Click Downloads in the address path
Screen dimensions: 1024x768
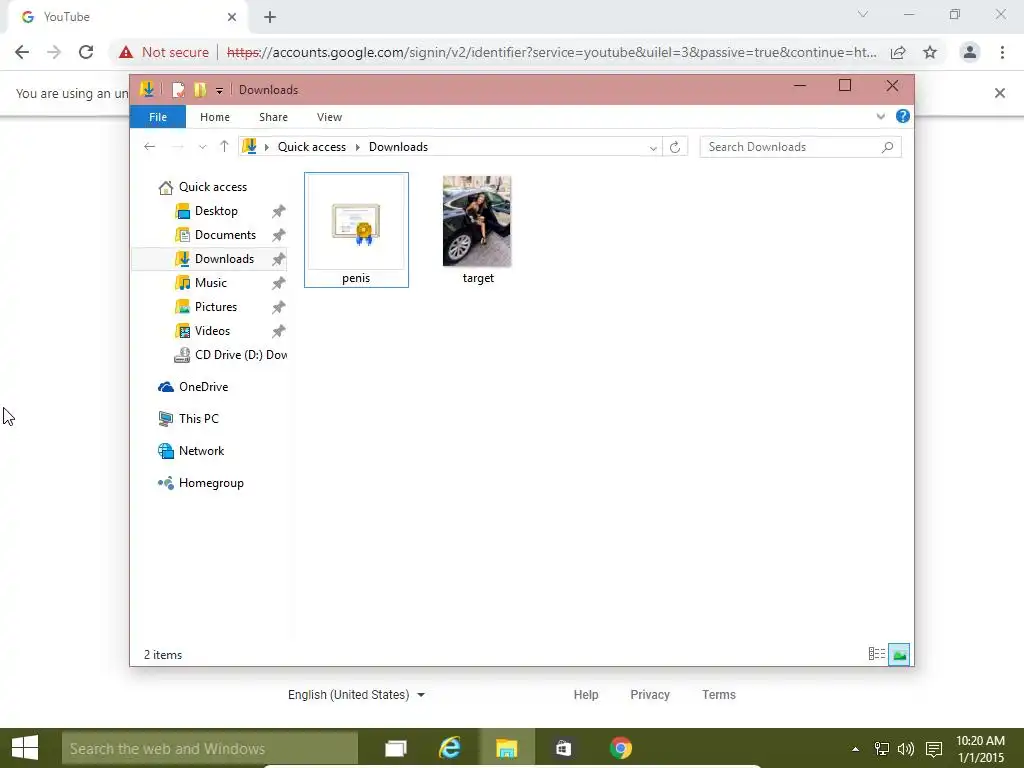click(398, 147)
